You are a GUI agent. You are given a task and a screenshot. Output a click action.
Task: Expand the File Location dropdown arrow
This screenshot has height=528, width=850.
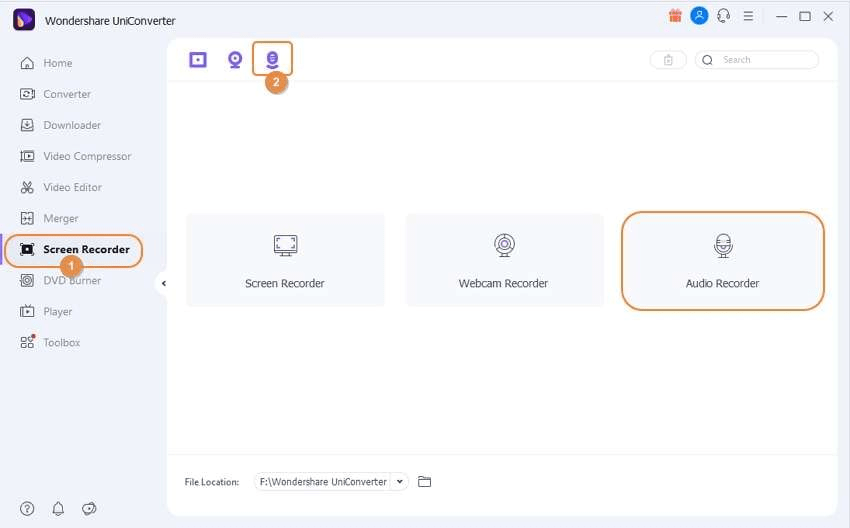pos(400,481)
